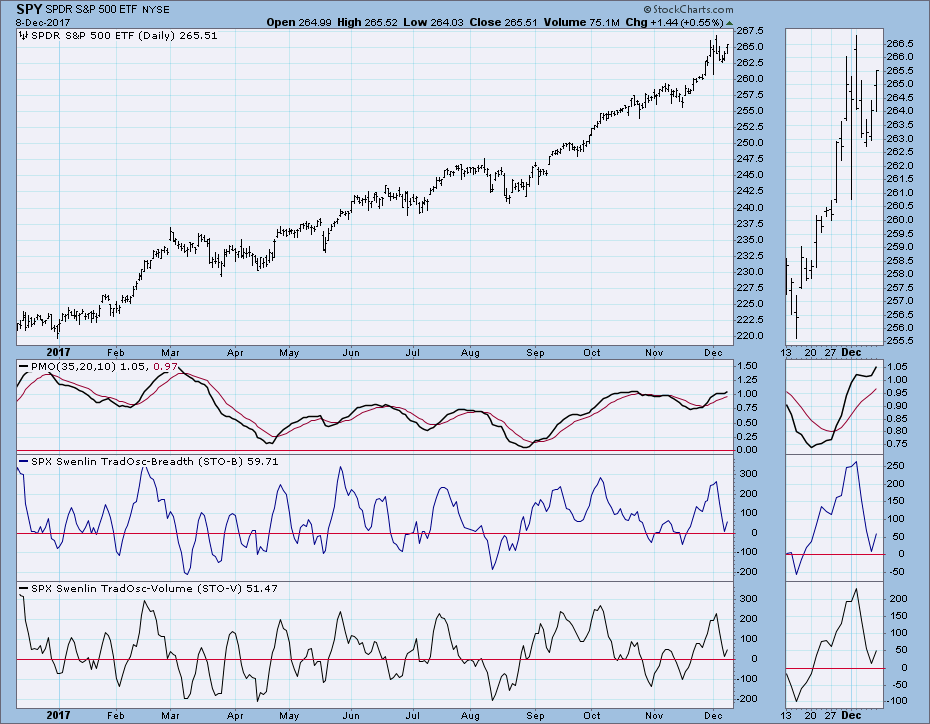The image size is (930, 724).
Task: Click the Chg +1.44 (+0.55%) value
Action: (x=674, y=23)
